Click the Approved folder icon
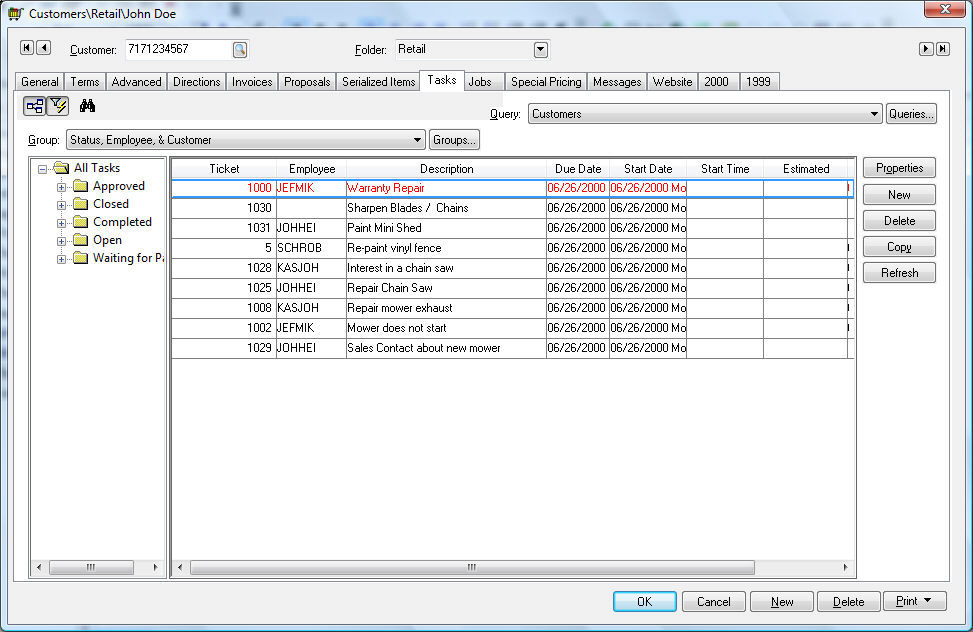Screen dimensions: 973x632 80,187
